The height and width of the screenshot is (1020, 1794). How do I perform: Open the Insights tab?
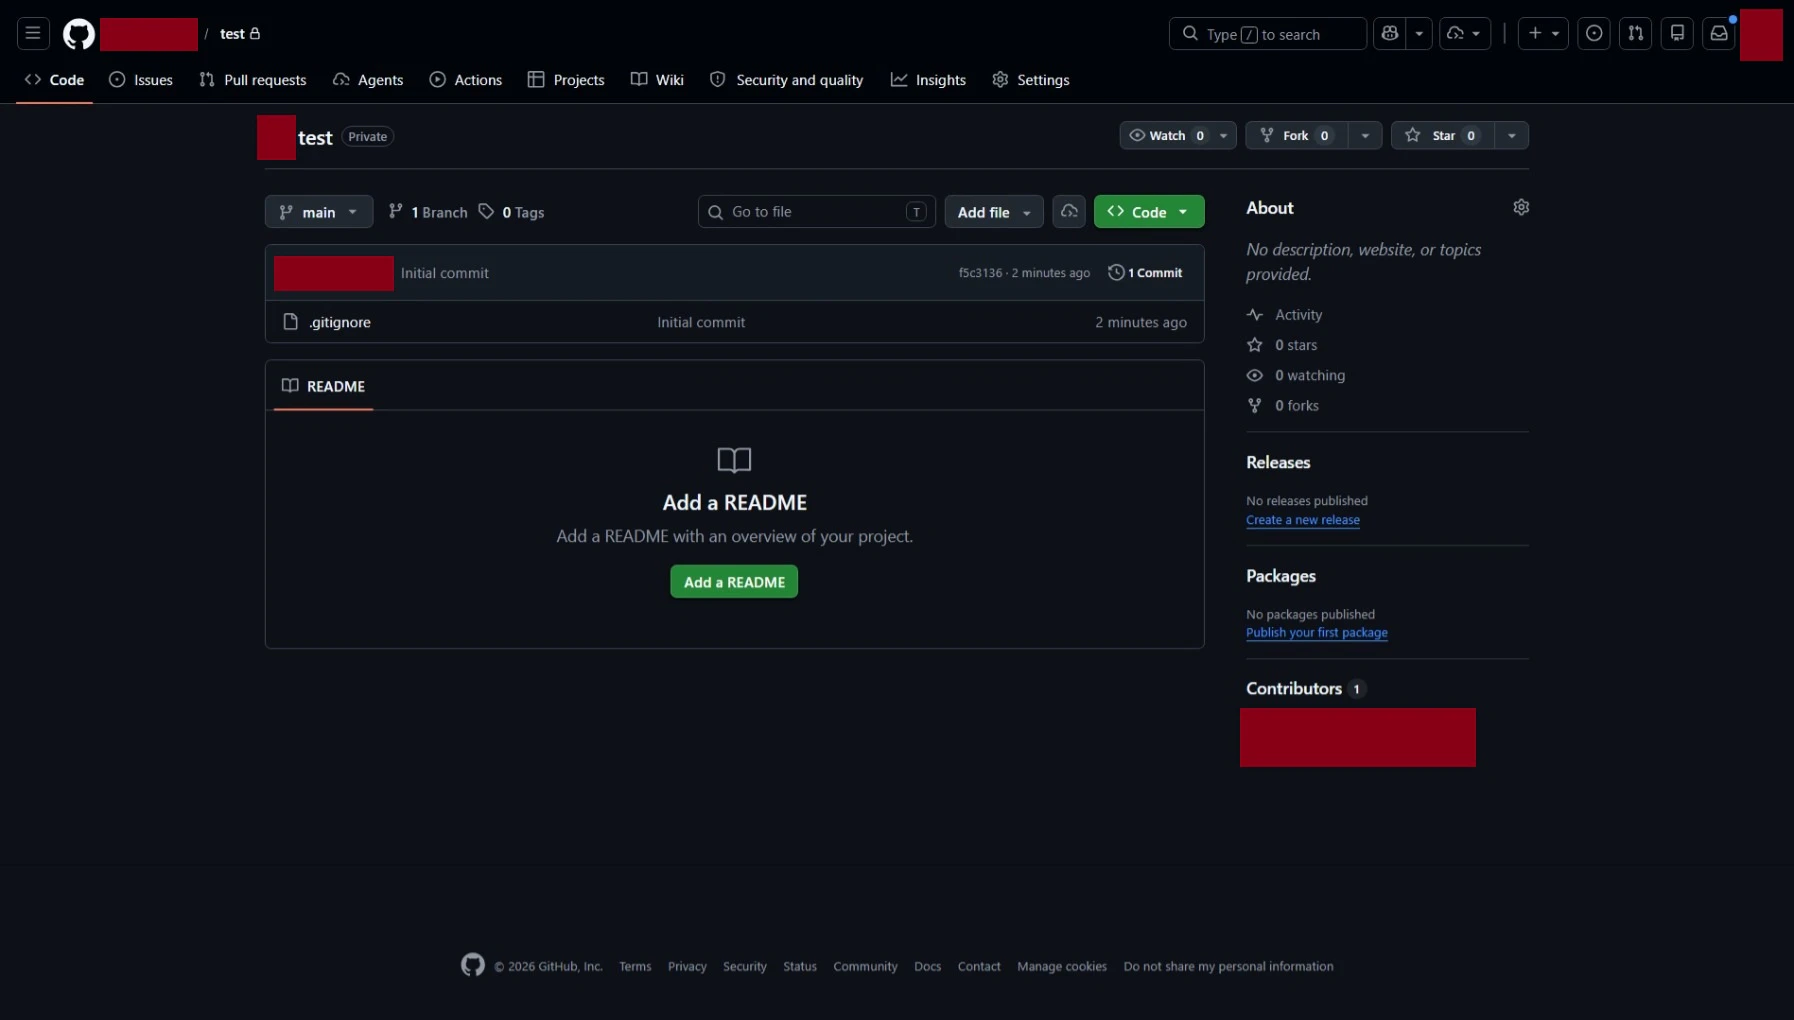928,80
